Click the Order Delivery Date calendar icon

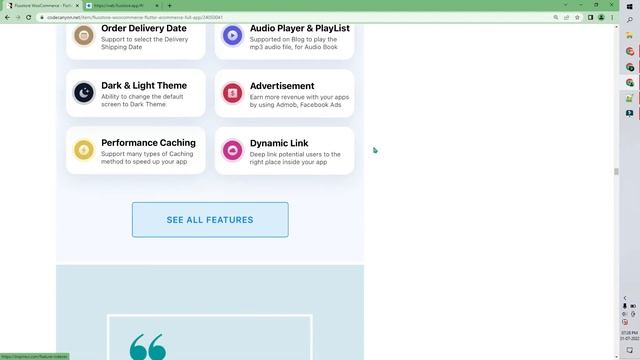click(84, 36)
